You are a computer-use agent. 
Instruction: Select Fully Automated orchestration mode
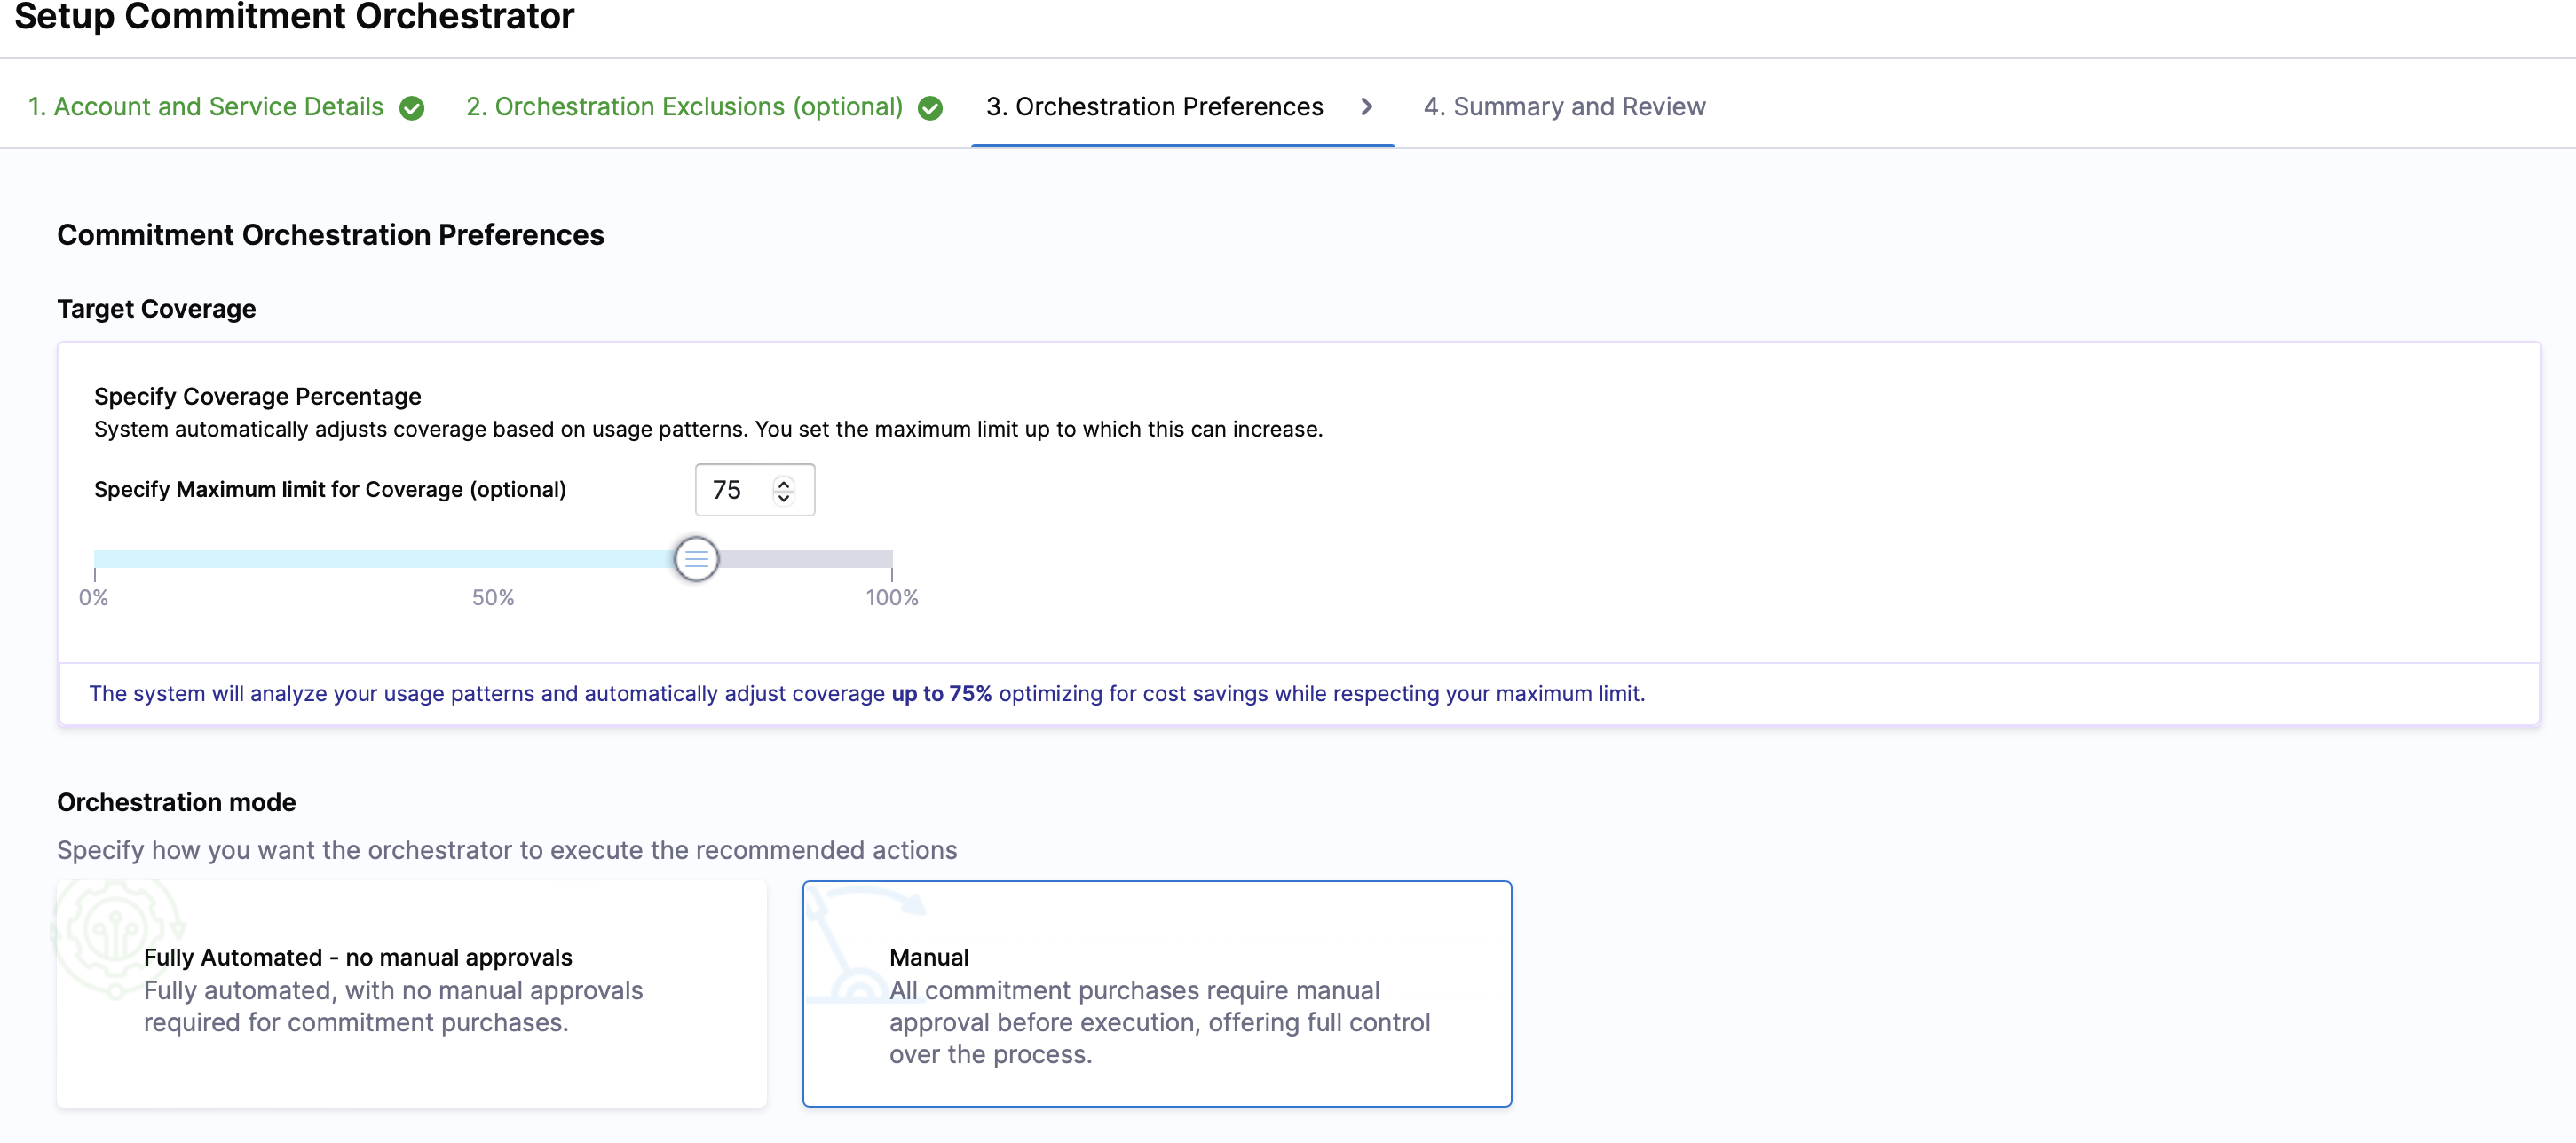point(411,993)
